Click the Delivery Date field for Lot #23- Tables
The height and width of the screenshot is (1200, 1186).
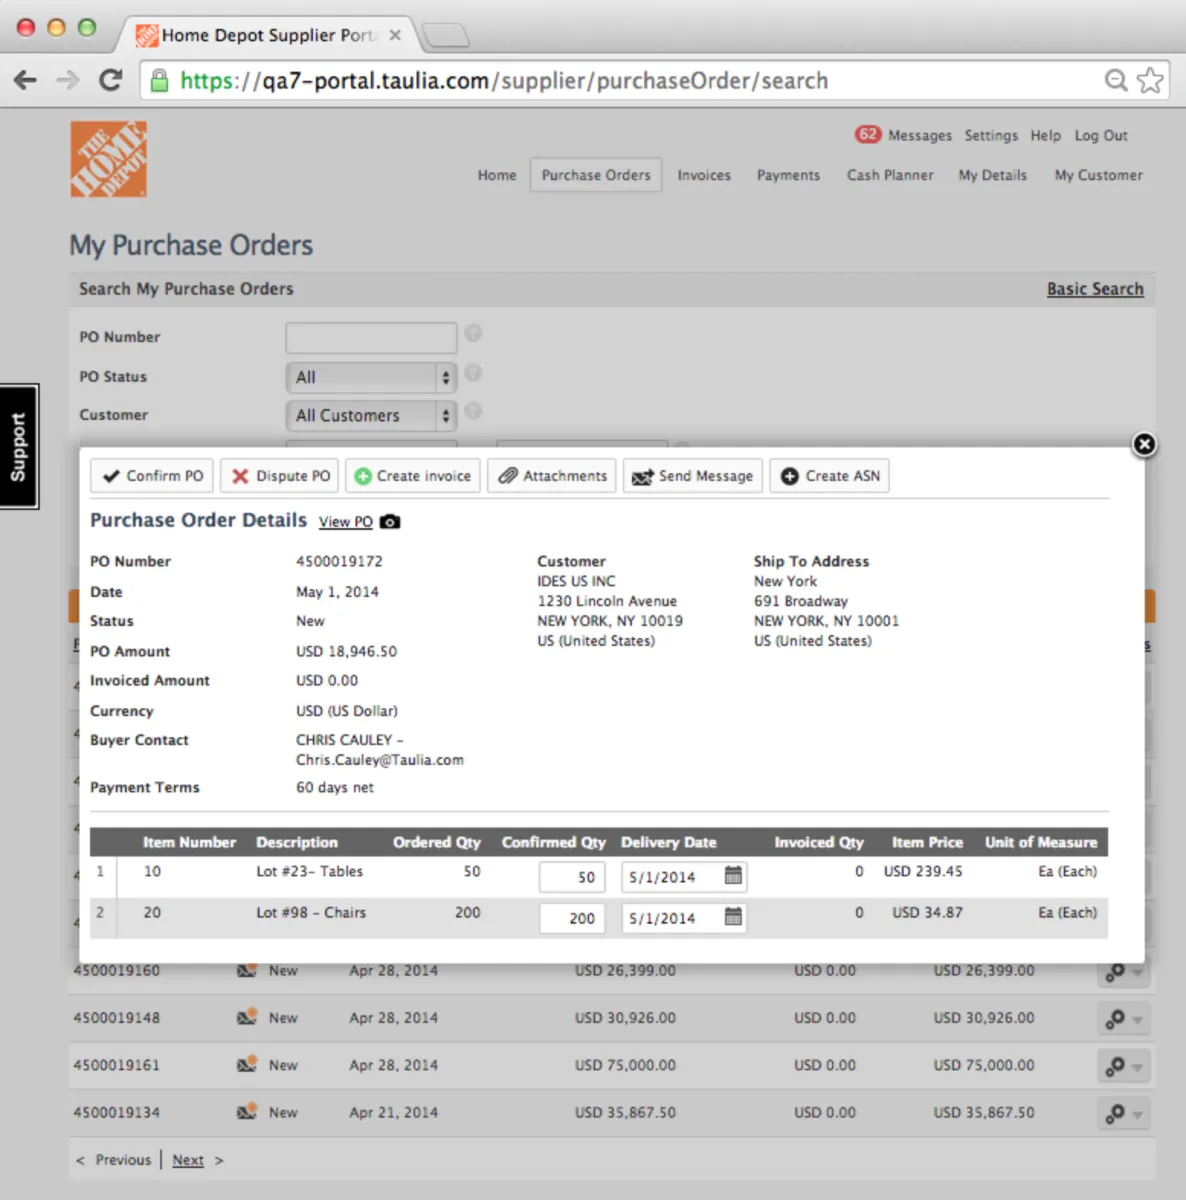684,877
